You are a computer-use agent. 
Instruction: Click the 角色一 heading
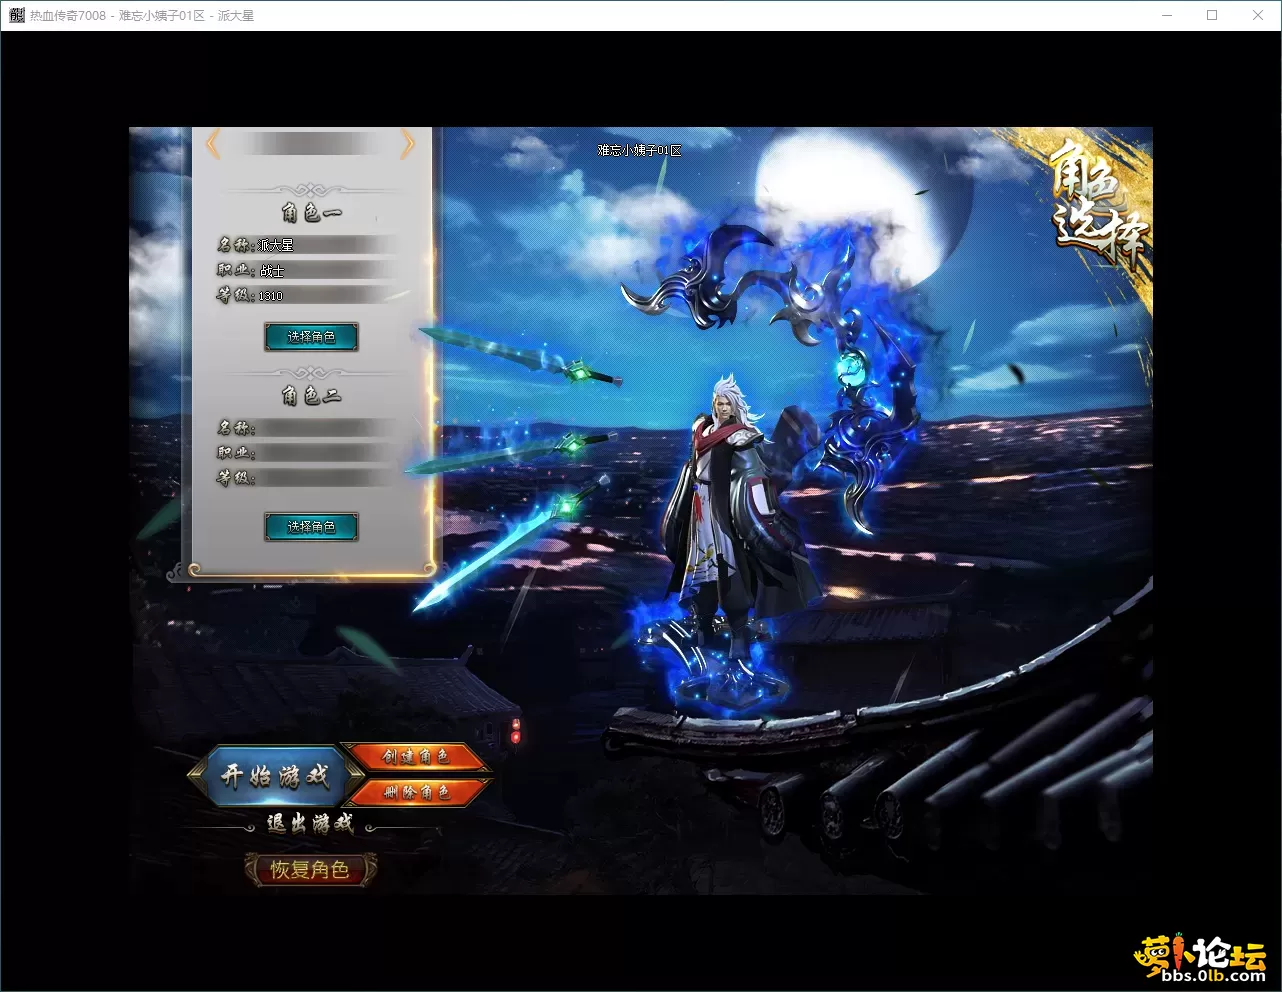(311, 213)
